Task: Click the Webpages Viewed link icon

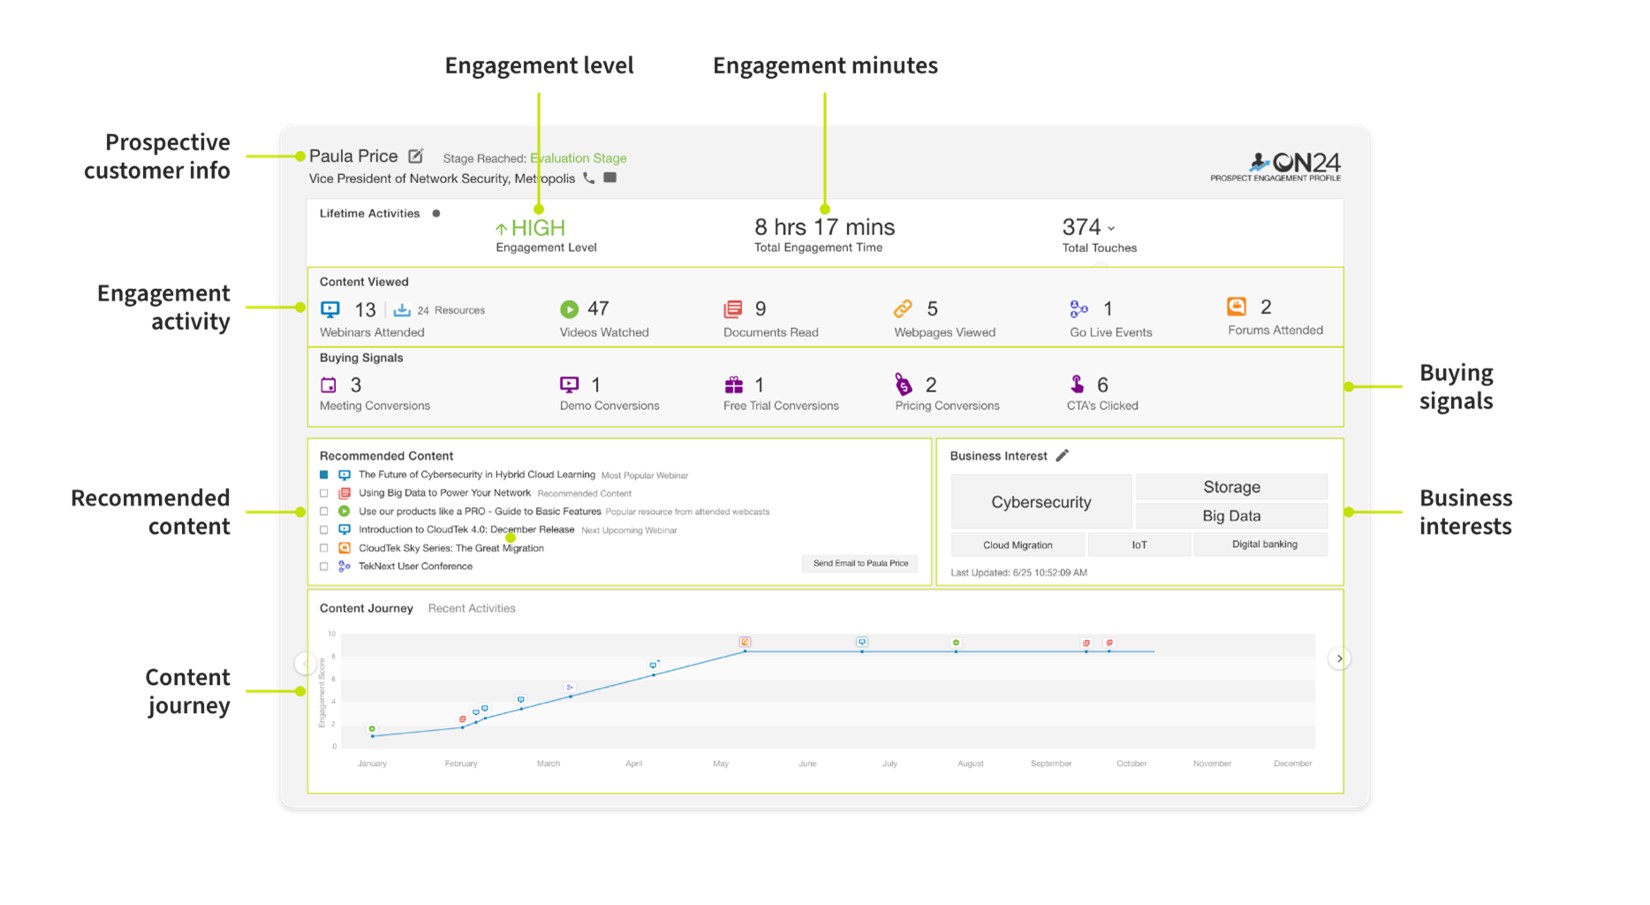Action: pos(903,309)
